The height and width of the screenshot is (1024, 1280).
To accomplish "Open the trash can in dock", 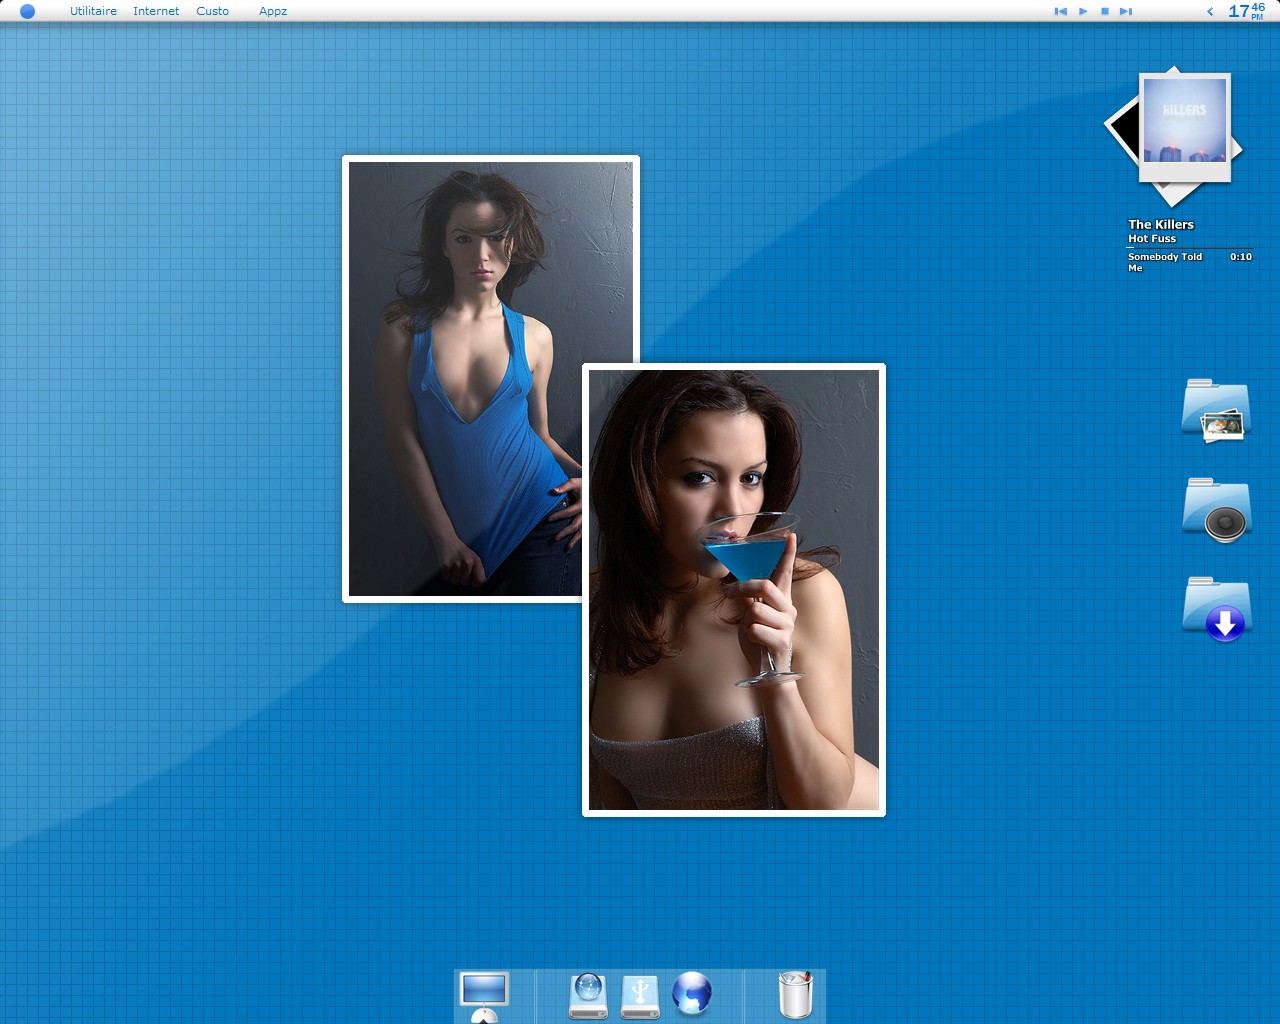I will pos(796,994).
